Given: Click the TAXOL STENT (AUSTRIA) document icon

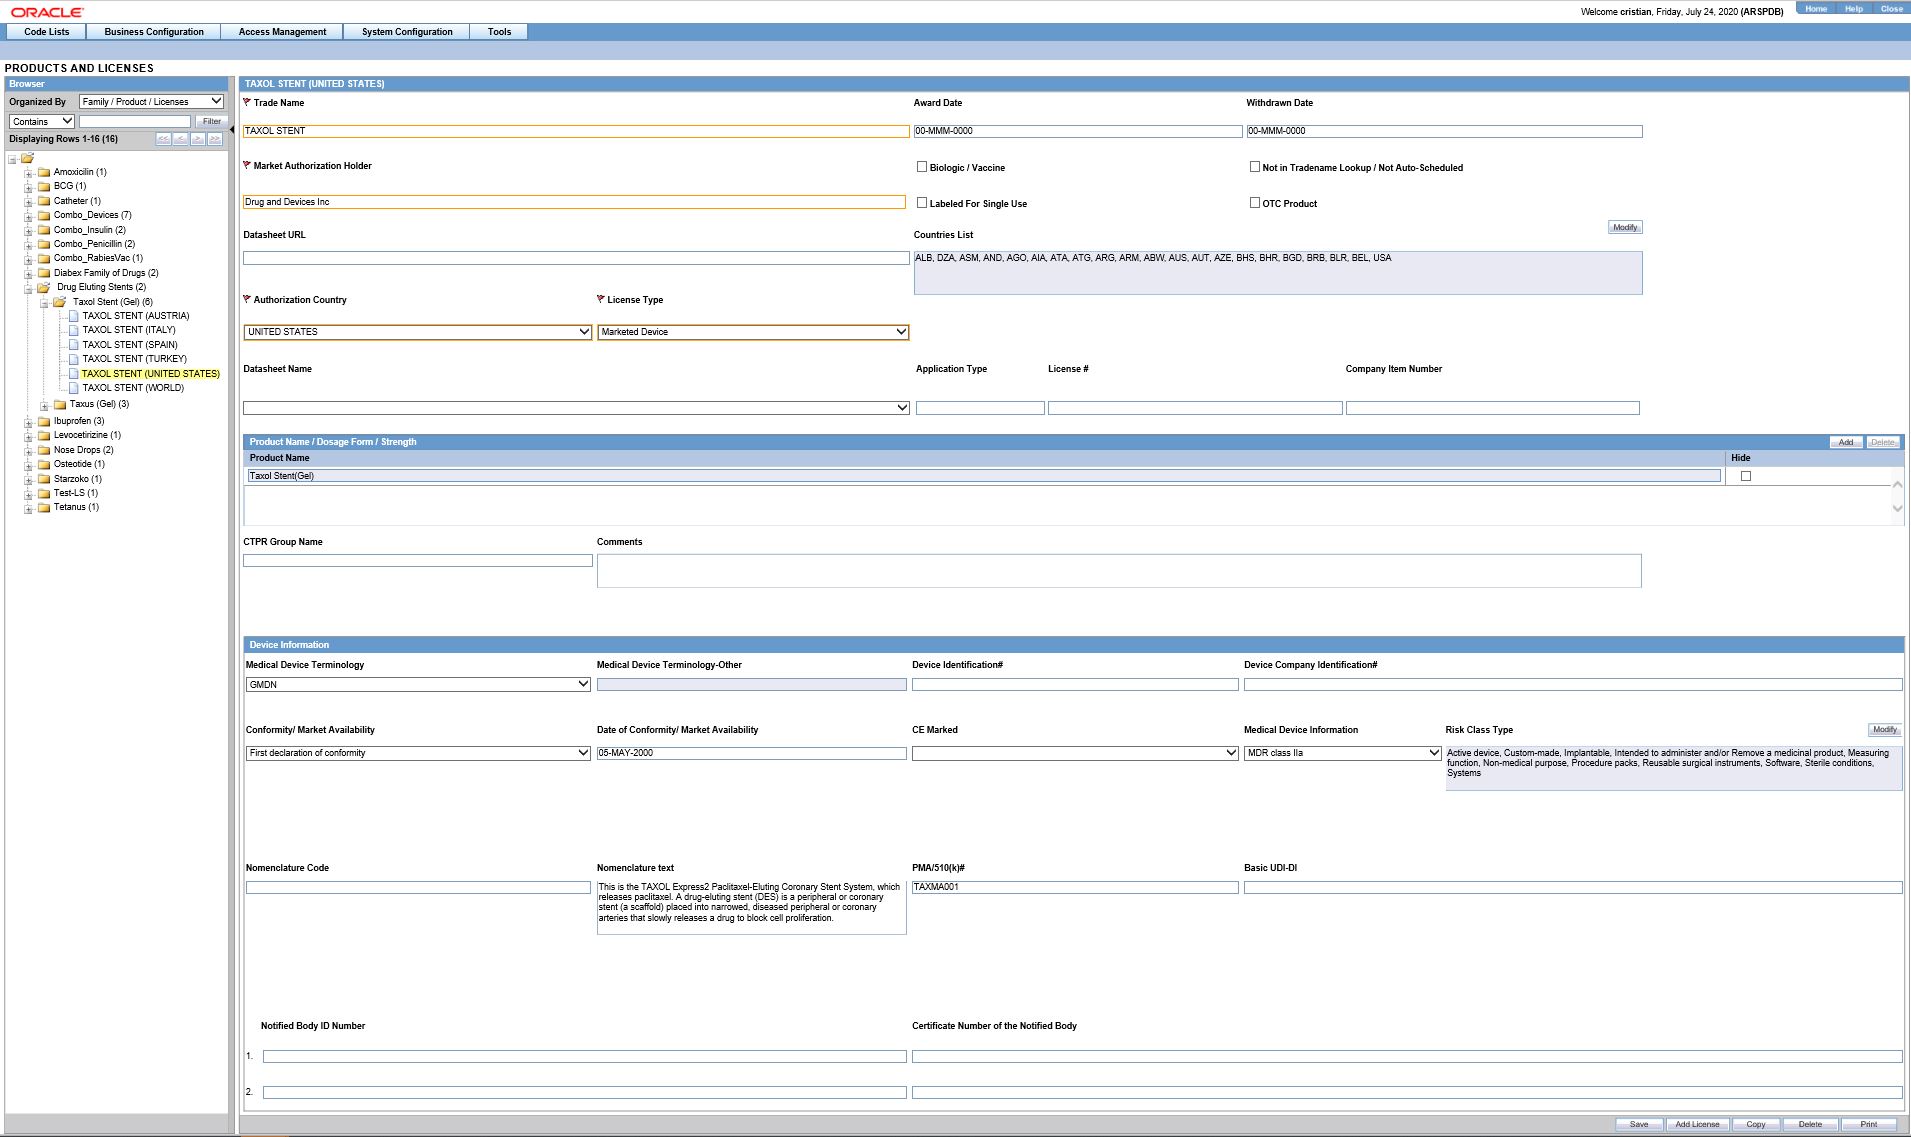Looking at the screenshot, I should [x=74, y=316].
